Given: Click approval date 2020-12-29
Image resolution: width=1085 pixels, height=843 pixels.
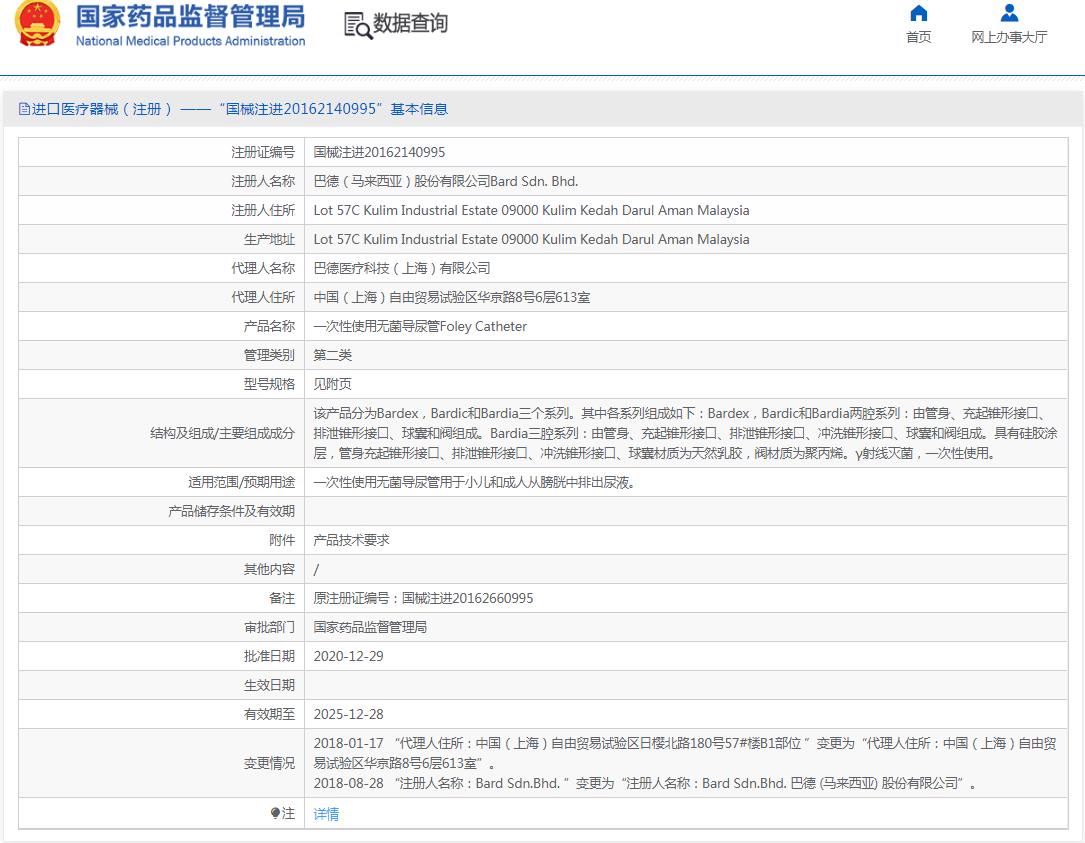Looking at the screenshot, I should (348, 657).
